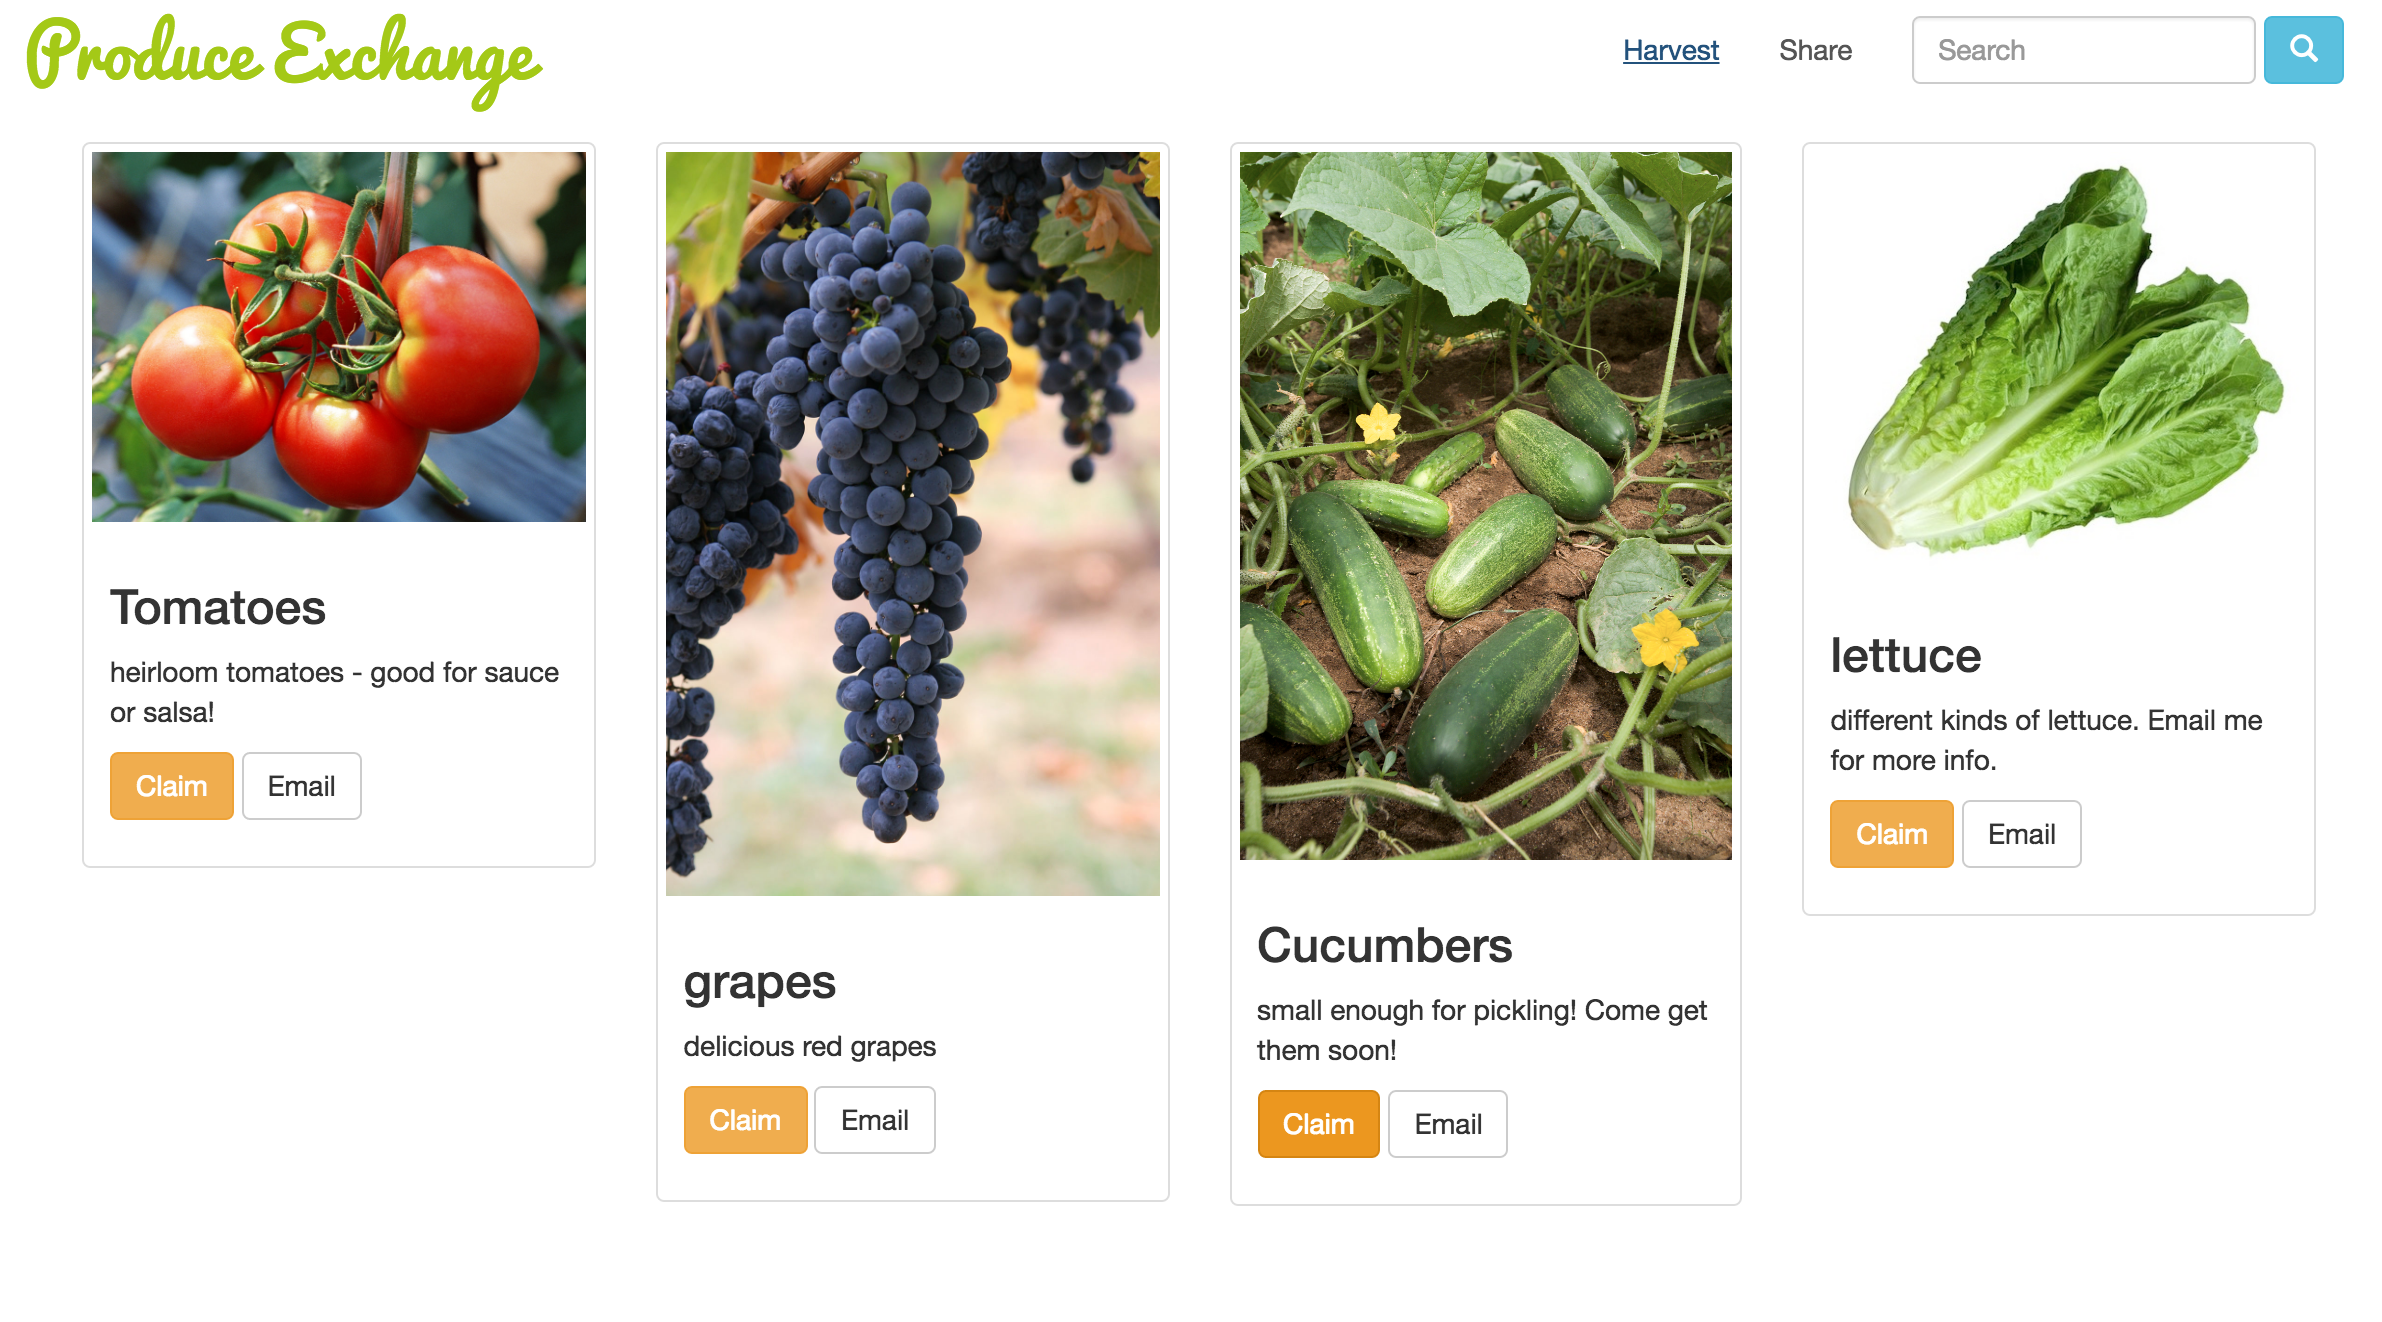Screen dimensions: 2382x1322
Task: Claim the grapes listing
Action: pyautogui.click(x=745, y=1120)
